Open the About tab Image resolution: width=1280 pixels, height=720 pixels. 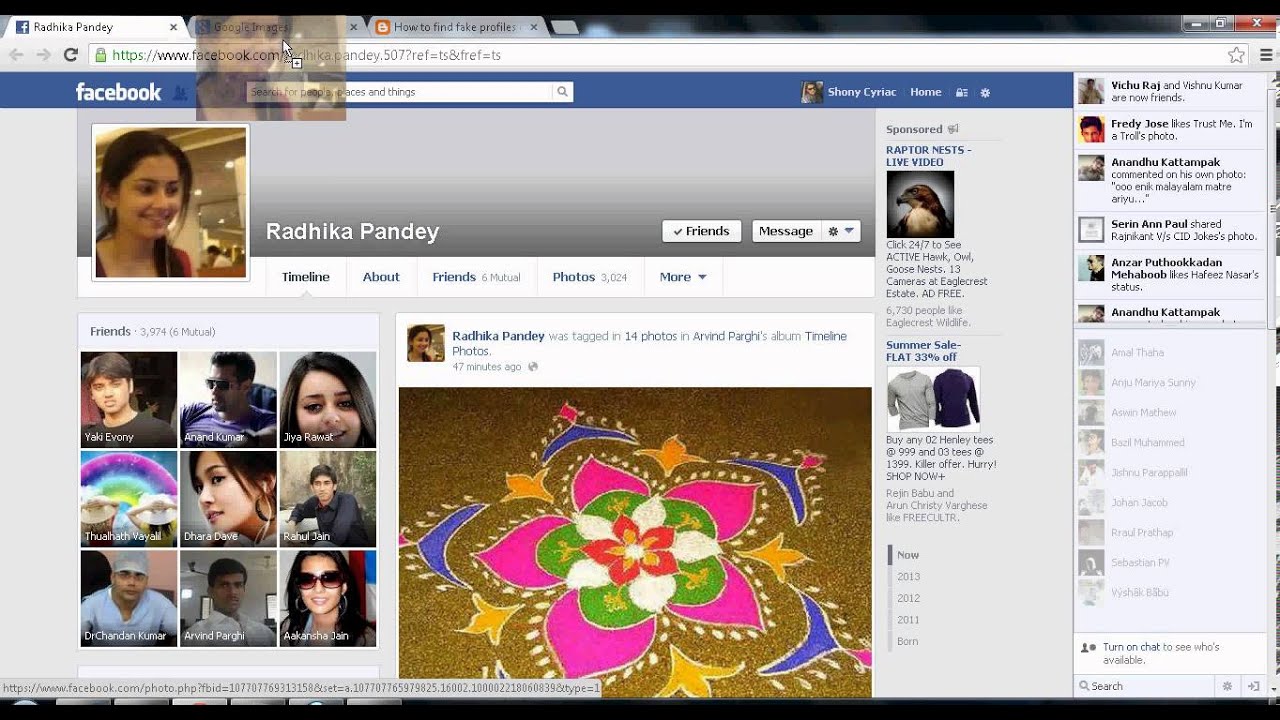pos(381,277)
